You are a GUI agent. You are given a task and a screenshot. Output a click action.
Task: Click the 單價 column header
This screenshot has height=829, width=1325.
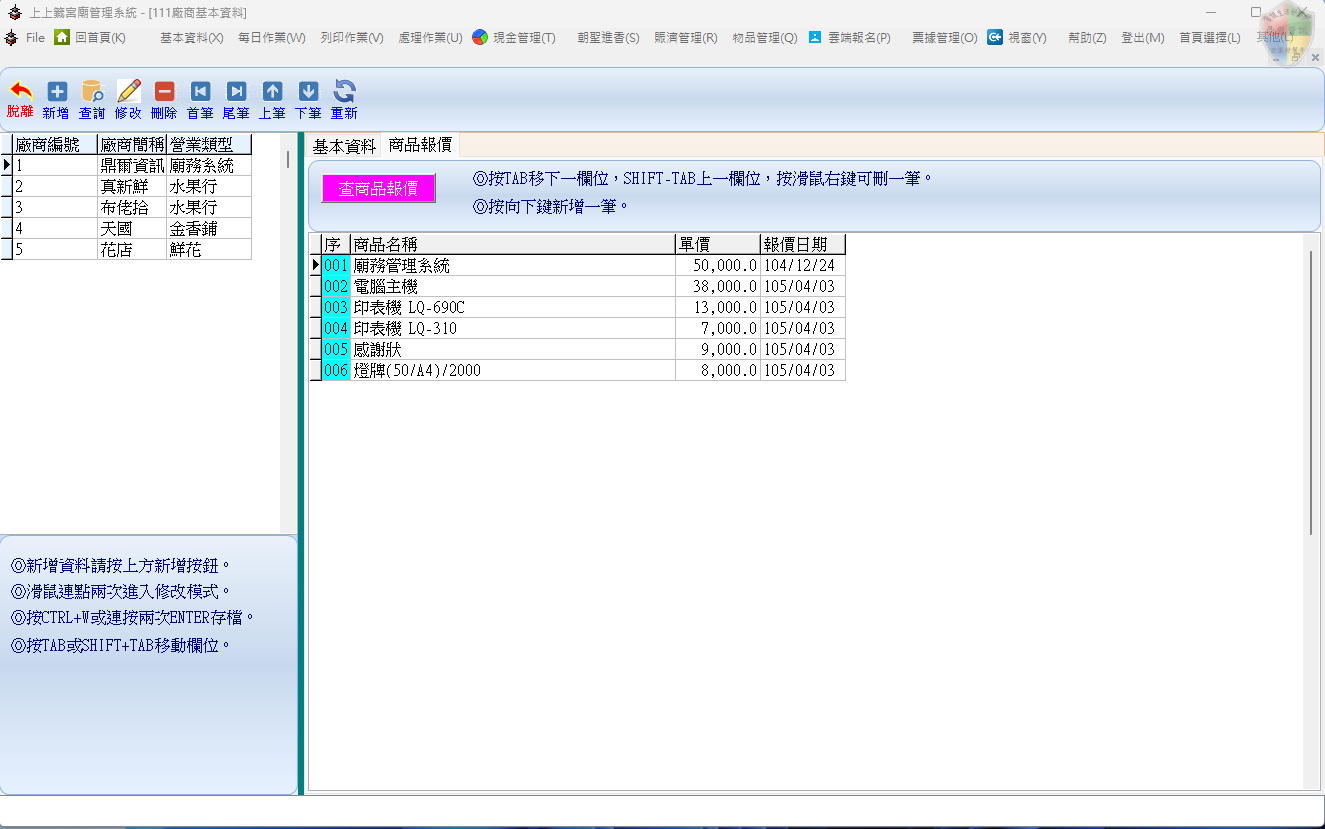point(717,244)
